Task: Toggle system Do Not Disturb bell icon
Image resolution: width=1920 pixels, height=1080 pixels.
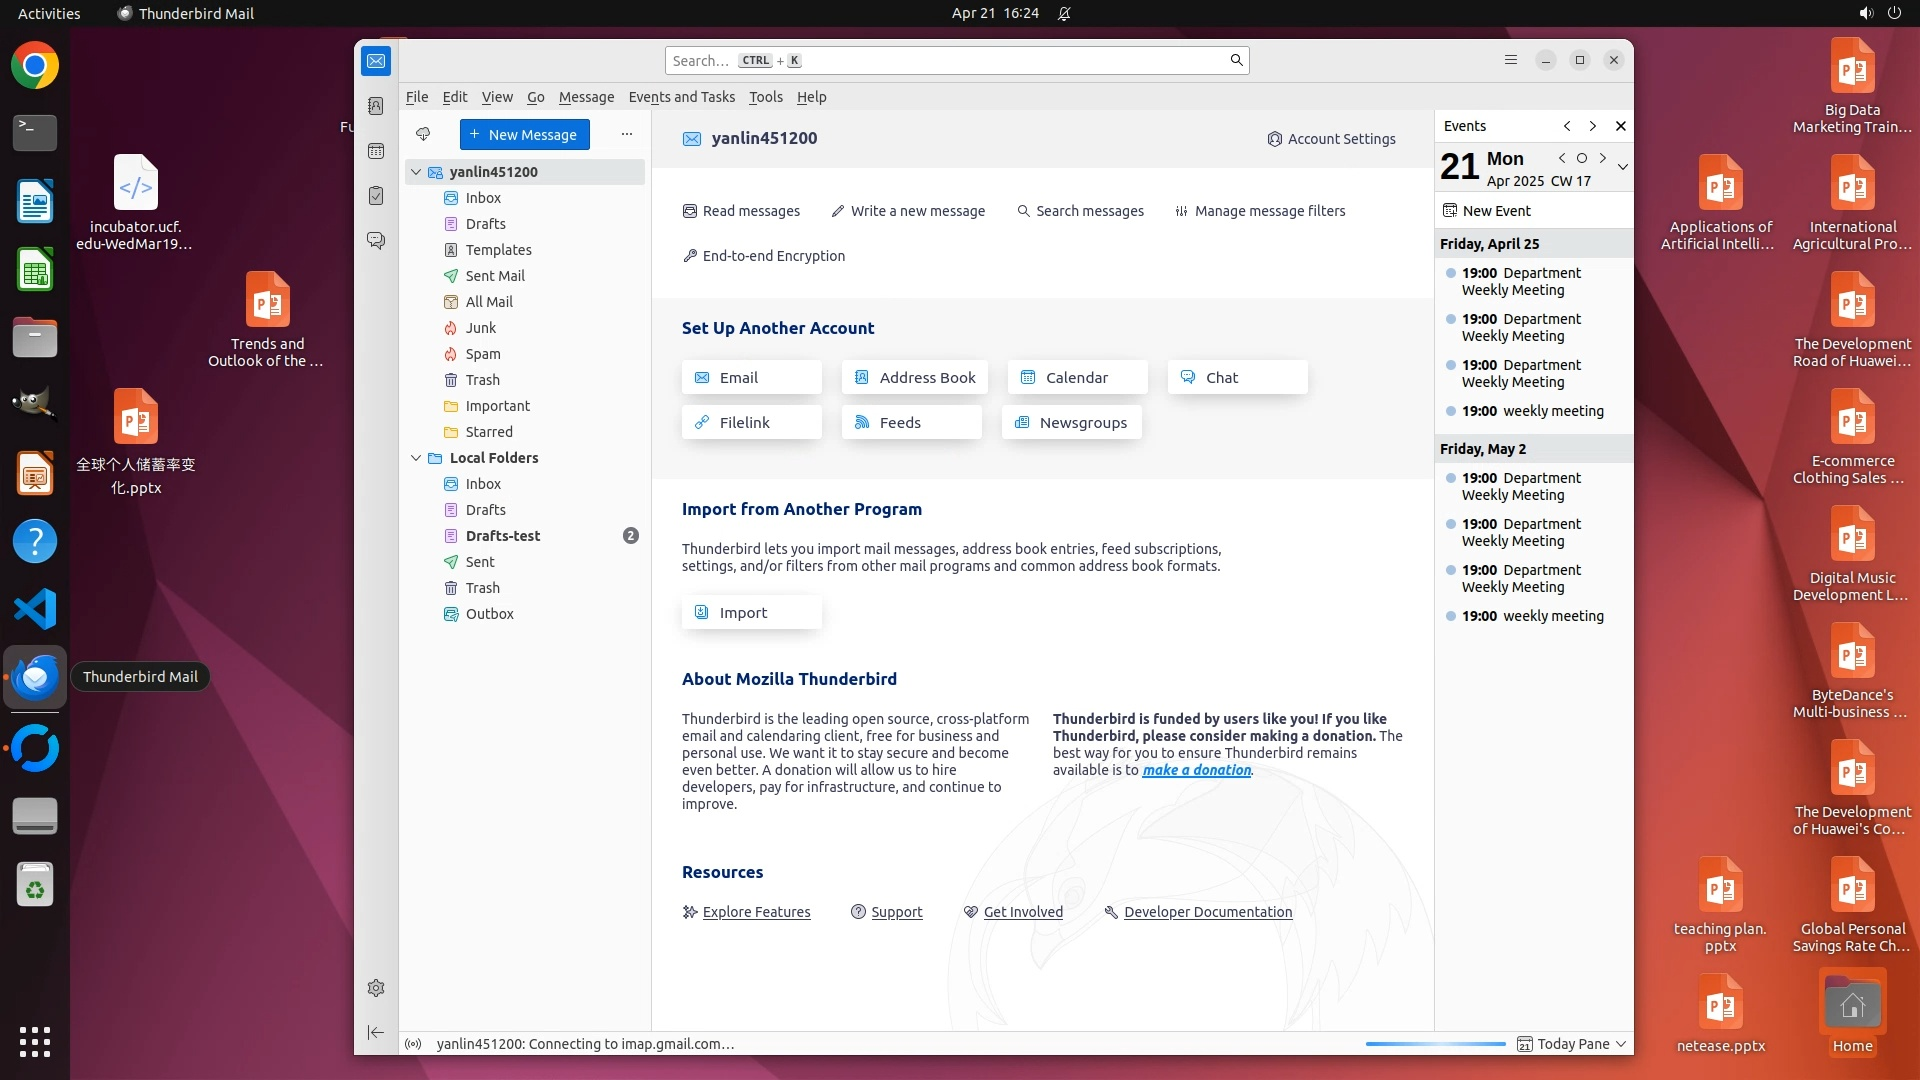Action: [1064, 13]
